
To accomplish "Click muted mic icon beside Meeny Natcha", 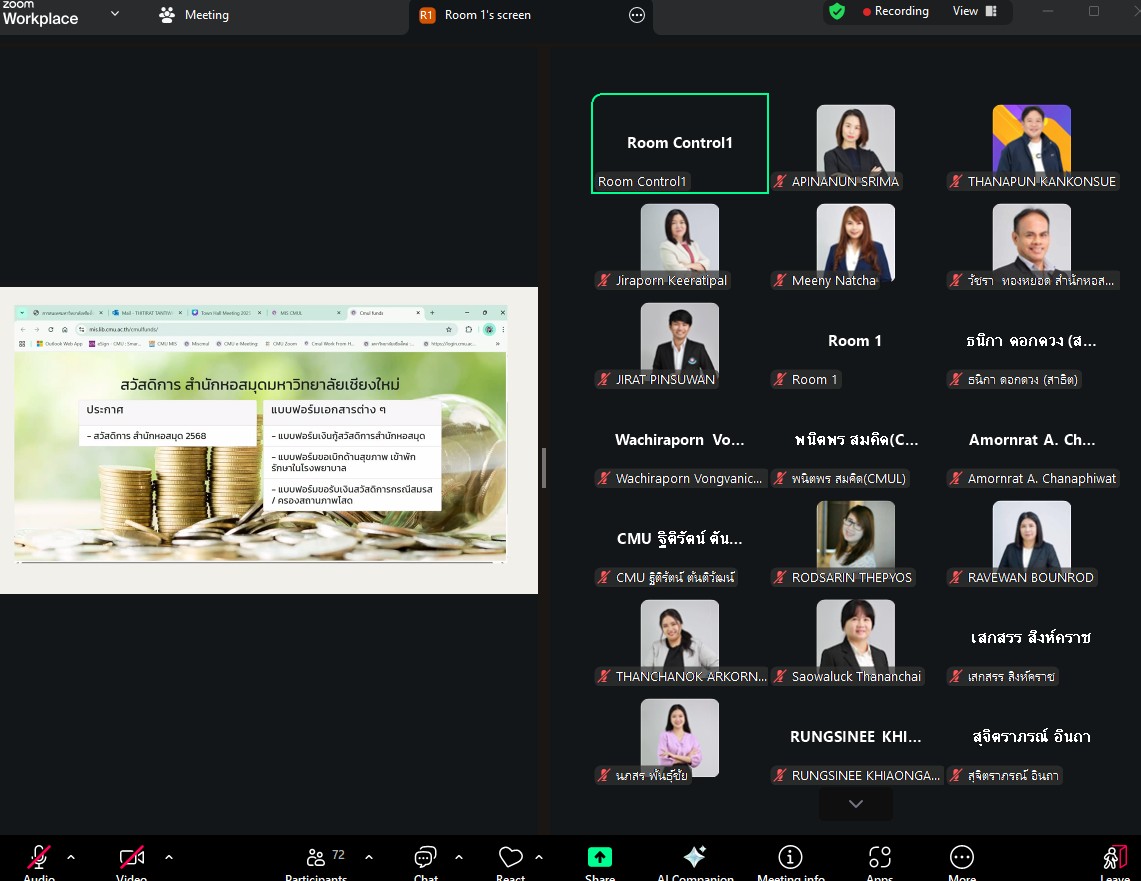I will [x=780, y=280].
